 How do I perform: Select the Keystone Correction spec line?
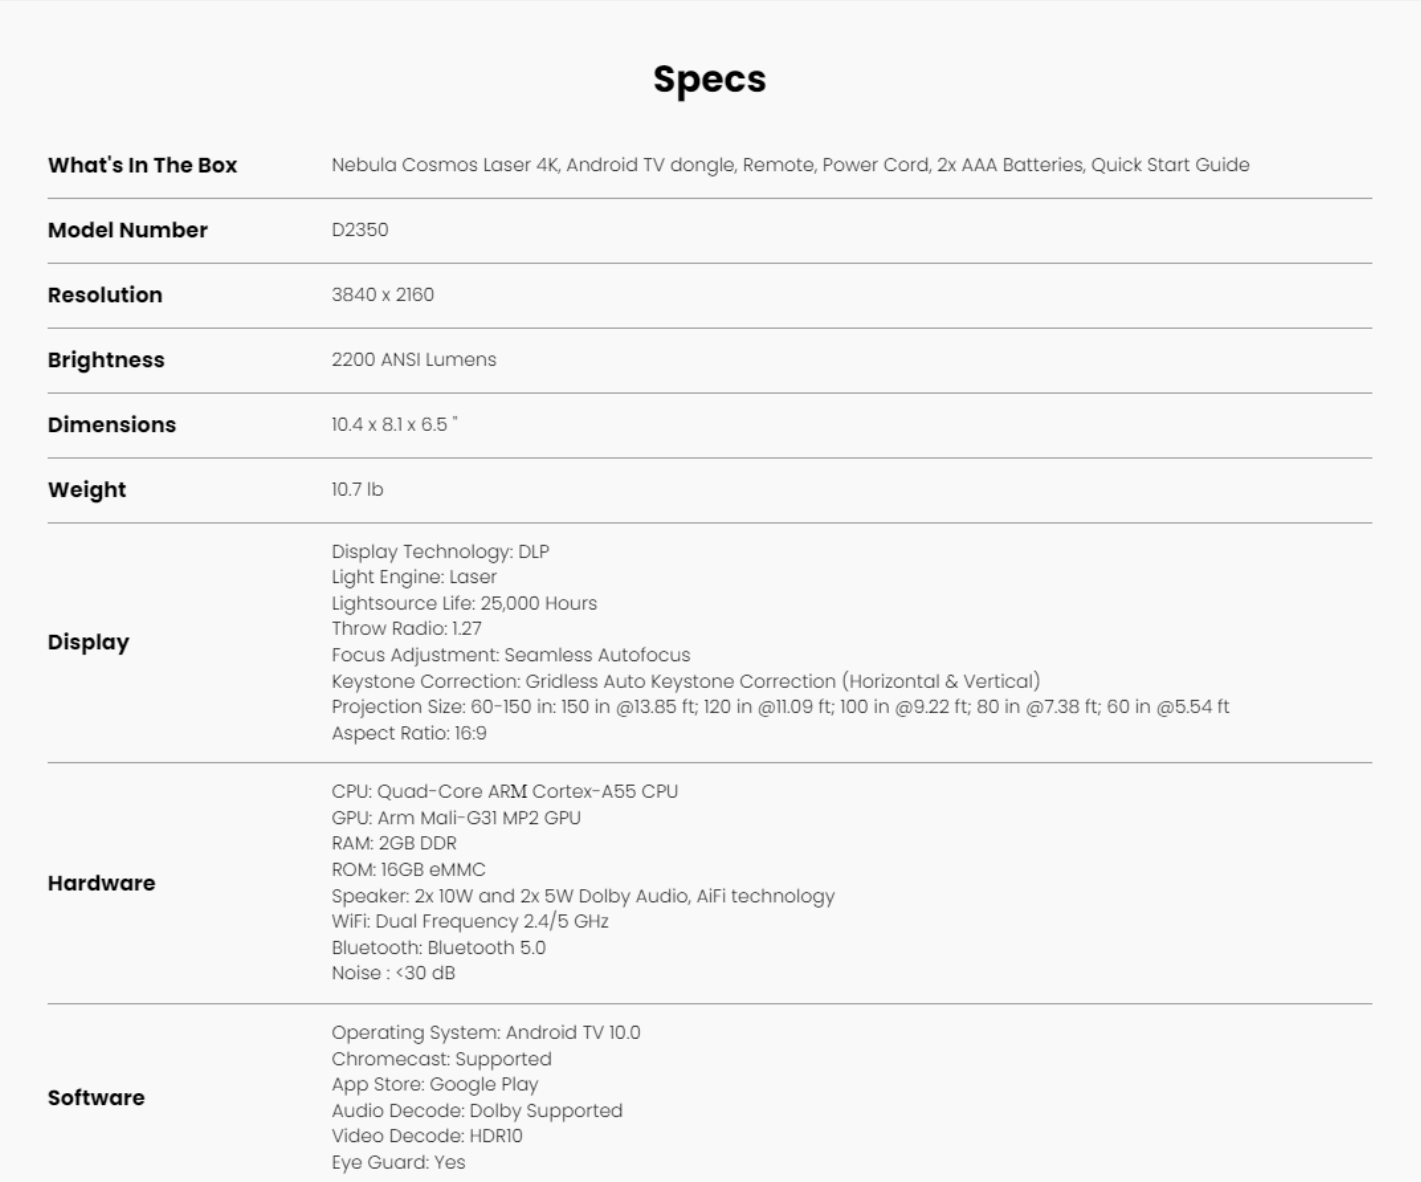tap(686, 681)
